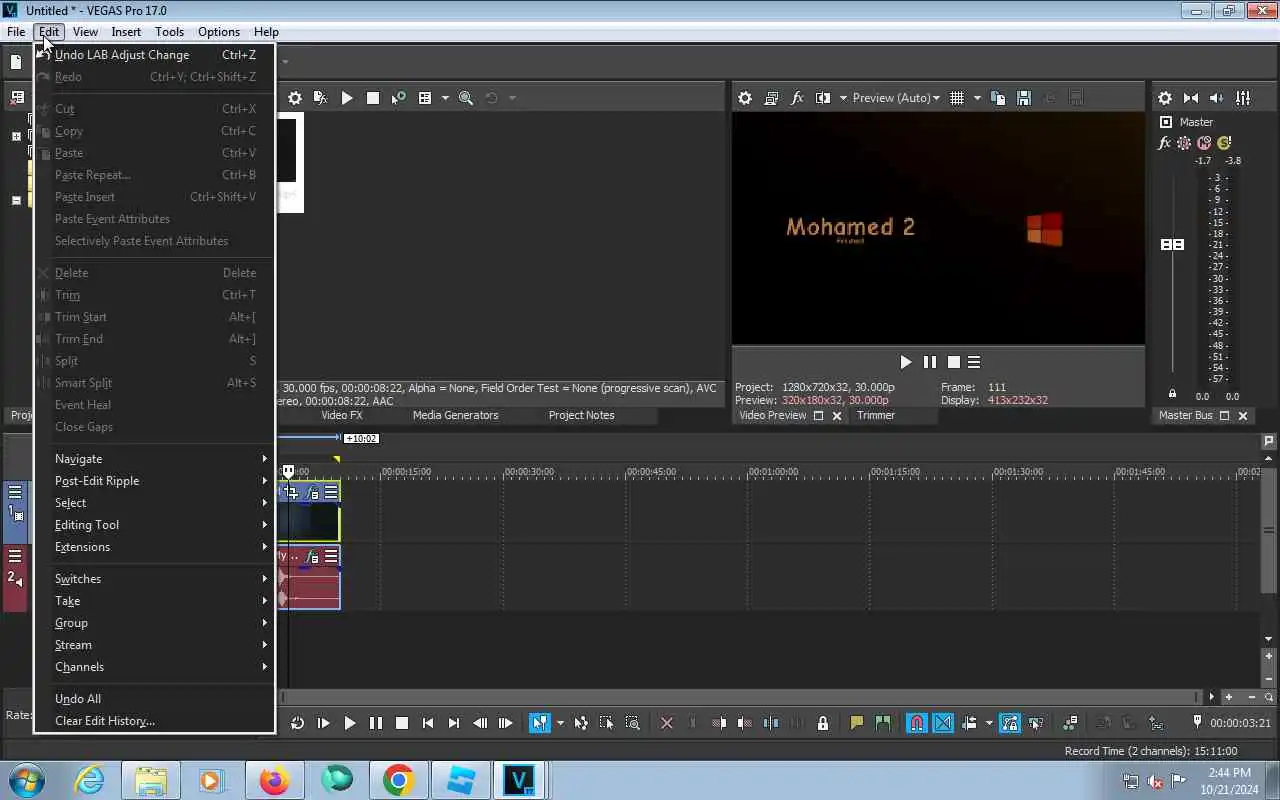1280x800 pixels.
Task: Stop preview in Project Media toolbar
Action: click(373, 98)
